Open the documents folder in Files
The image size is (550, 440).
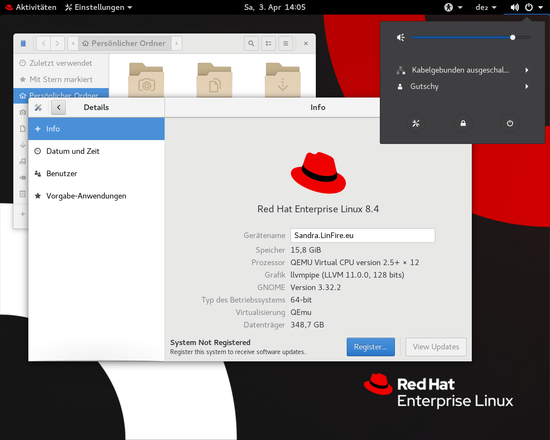(x=214, y=80)
